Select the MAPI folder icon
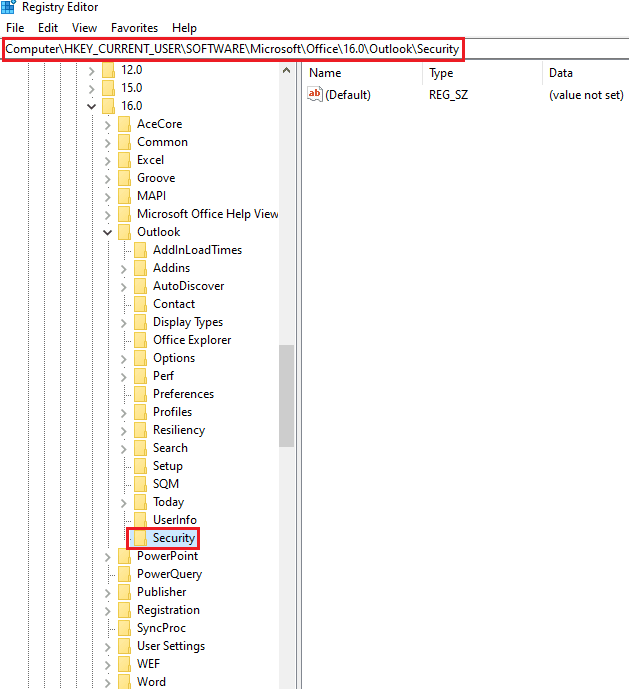Viewport: 629px width, 689px height. click(x=124, y=196)
